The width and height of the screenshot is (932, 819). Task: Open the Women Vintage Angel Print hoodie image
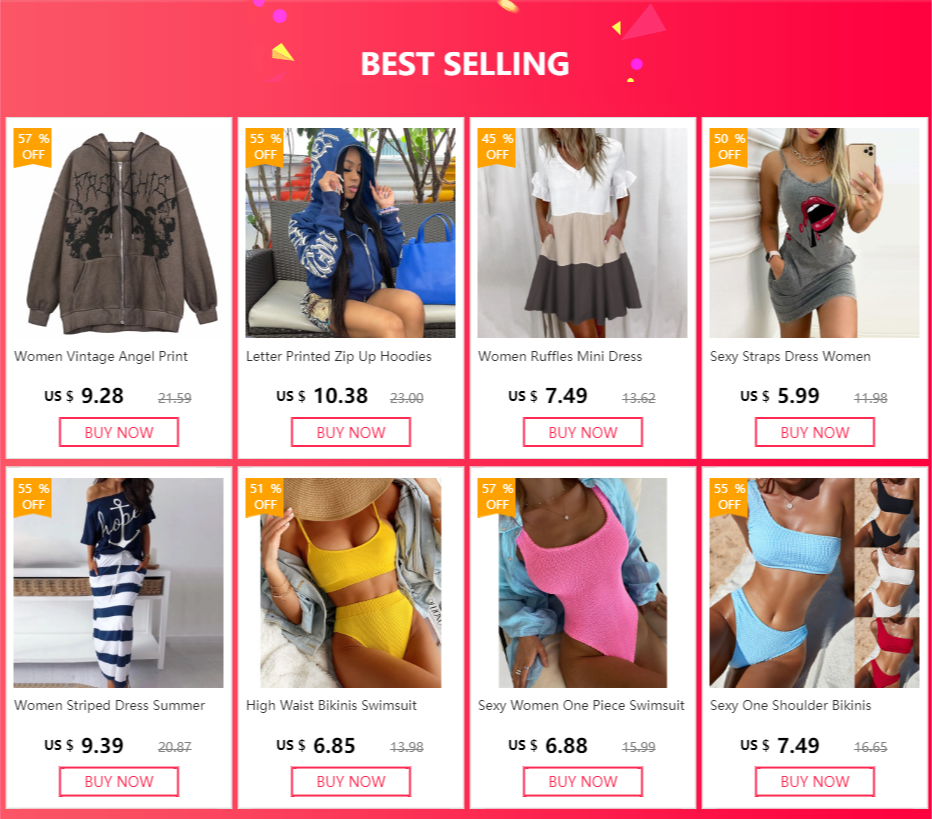pos(119,233)
